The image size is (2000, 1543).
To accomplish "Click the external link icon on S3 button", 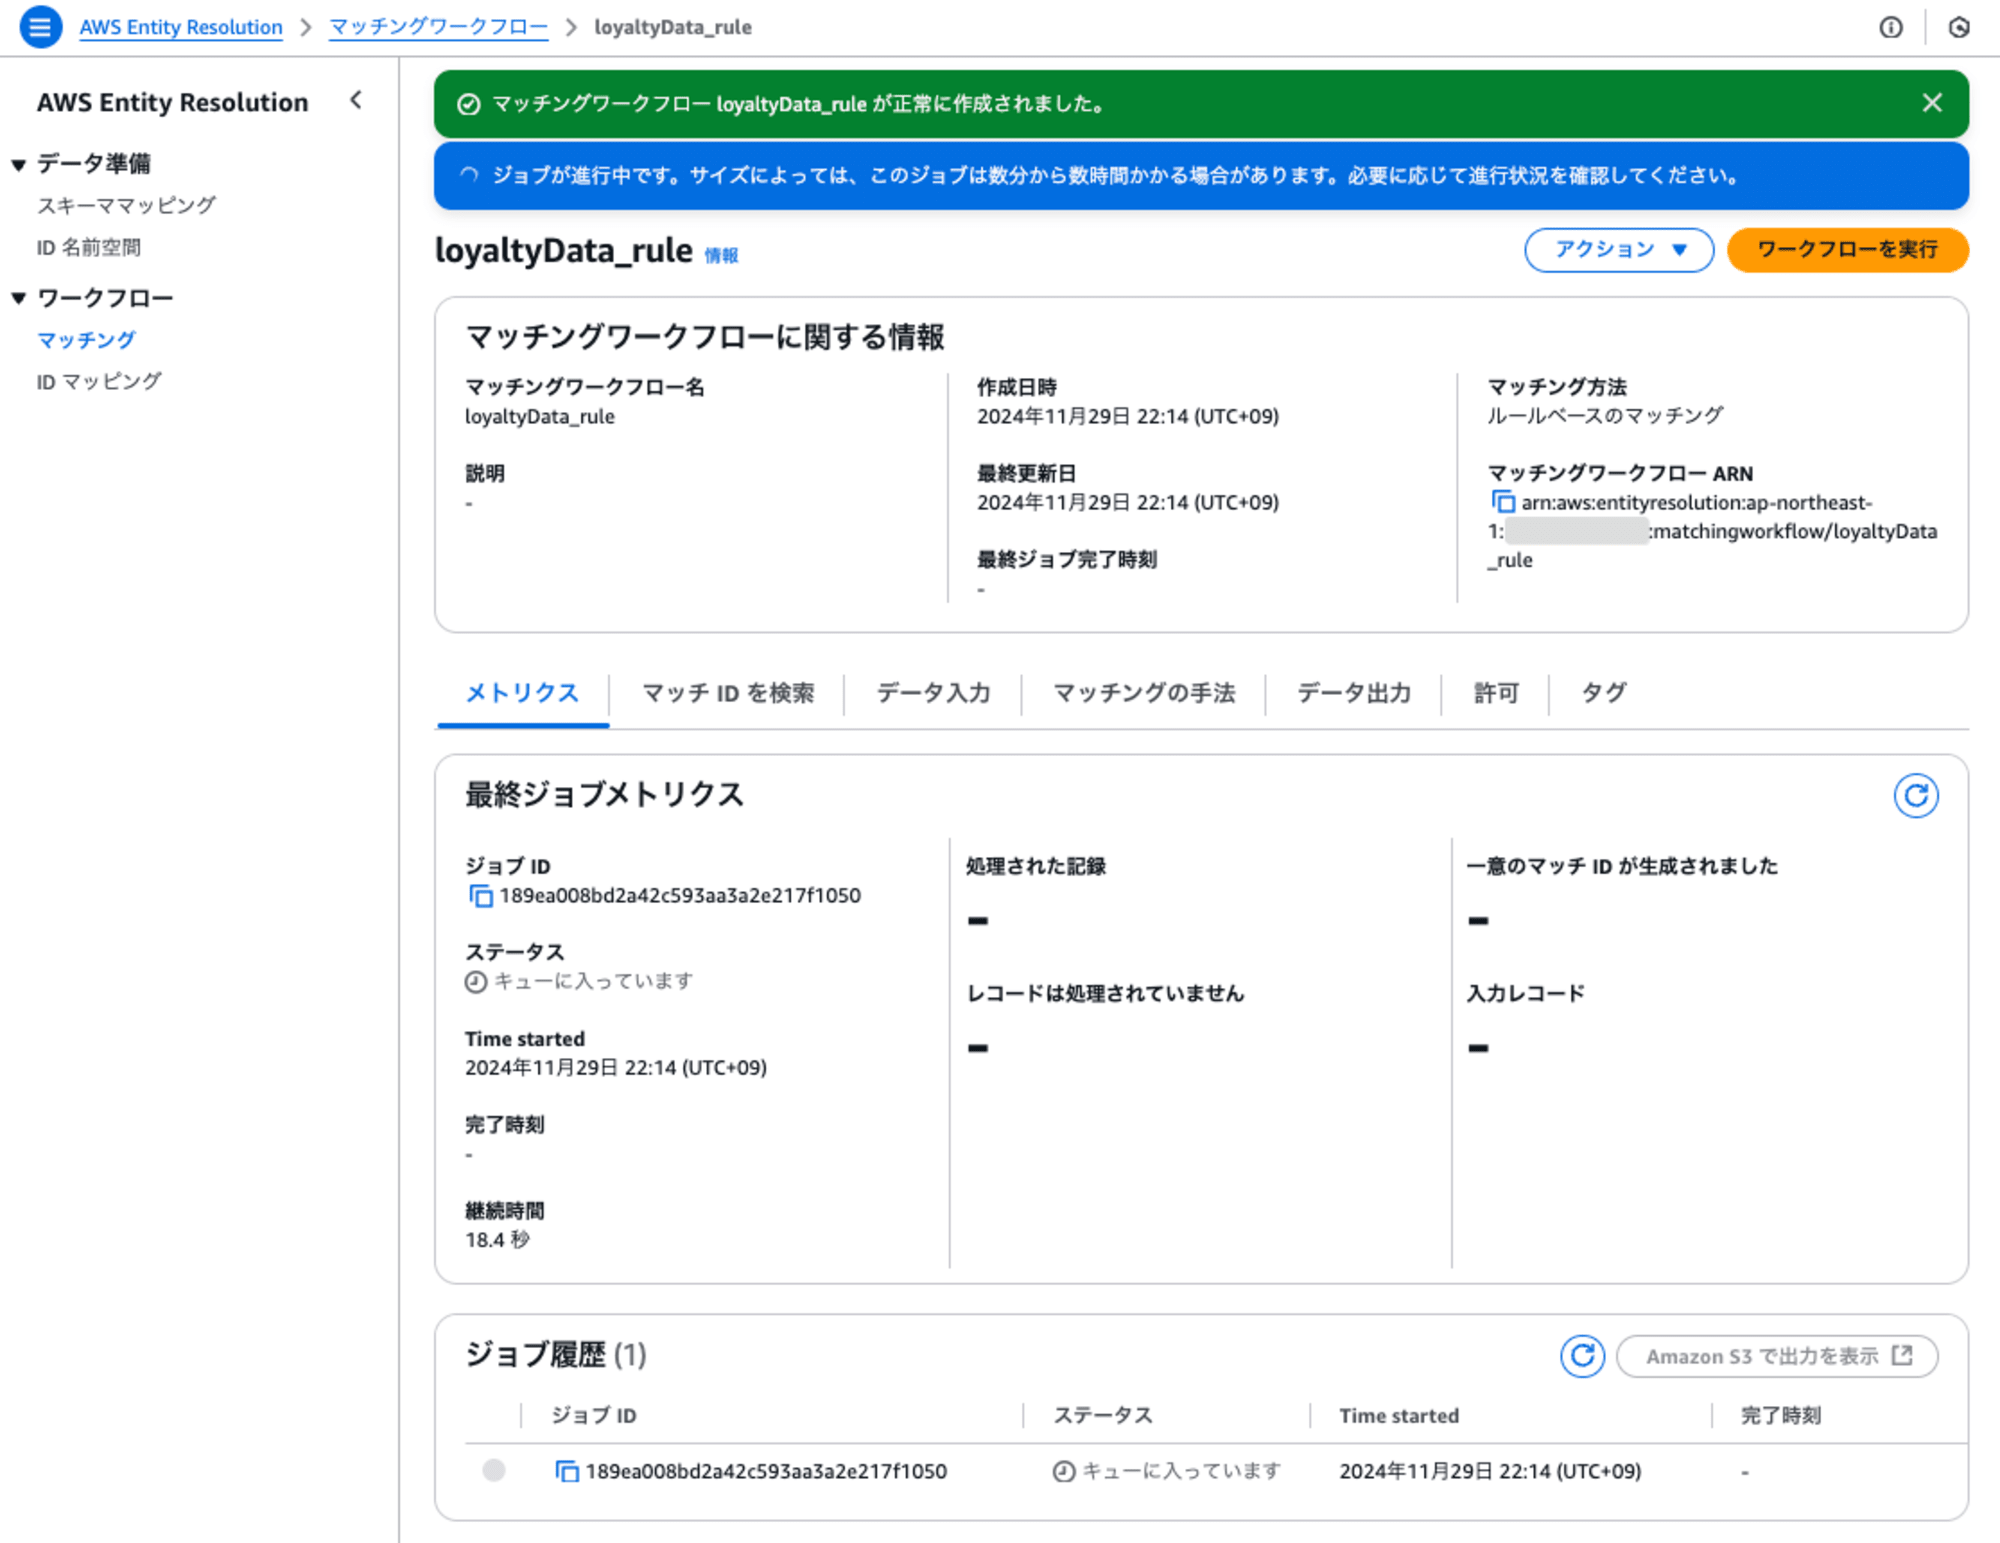I will pyautogui.click(x=1902, y=1355).
